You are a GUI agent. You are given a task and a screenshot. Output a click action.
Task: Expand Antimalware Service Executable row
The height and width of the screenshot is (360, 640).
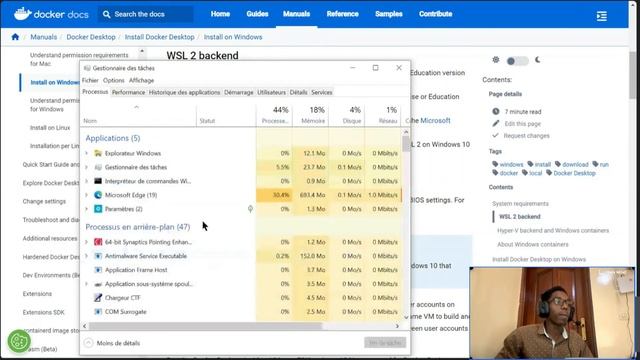[86, 256]
